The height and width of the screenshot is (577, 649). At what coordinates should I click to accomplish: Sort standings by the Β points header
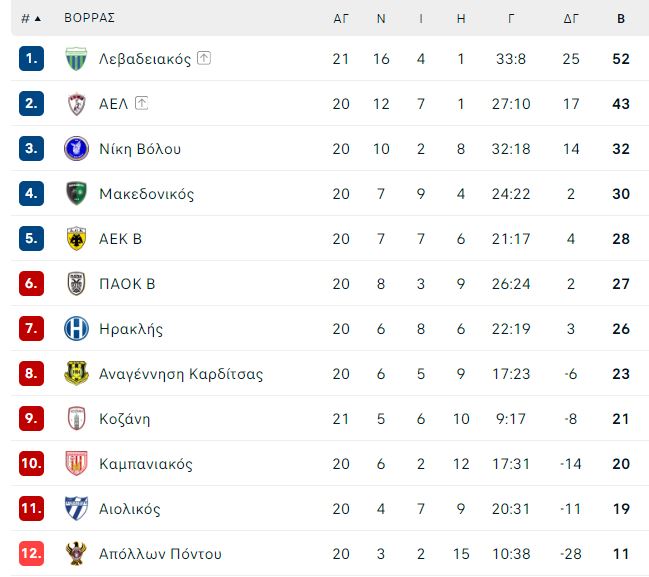coord(620,19)
